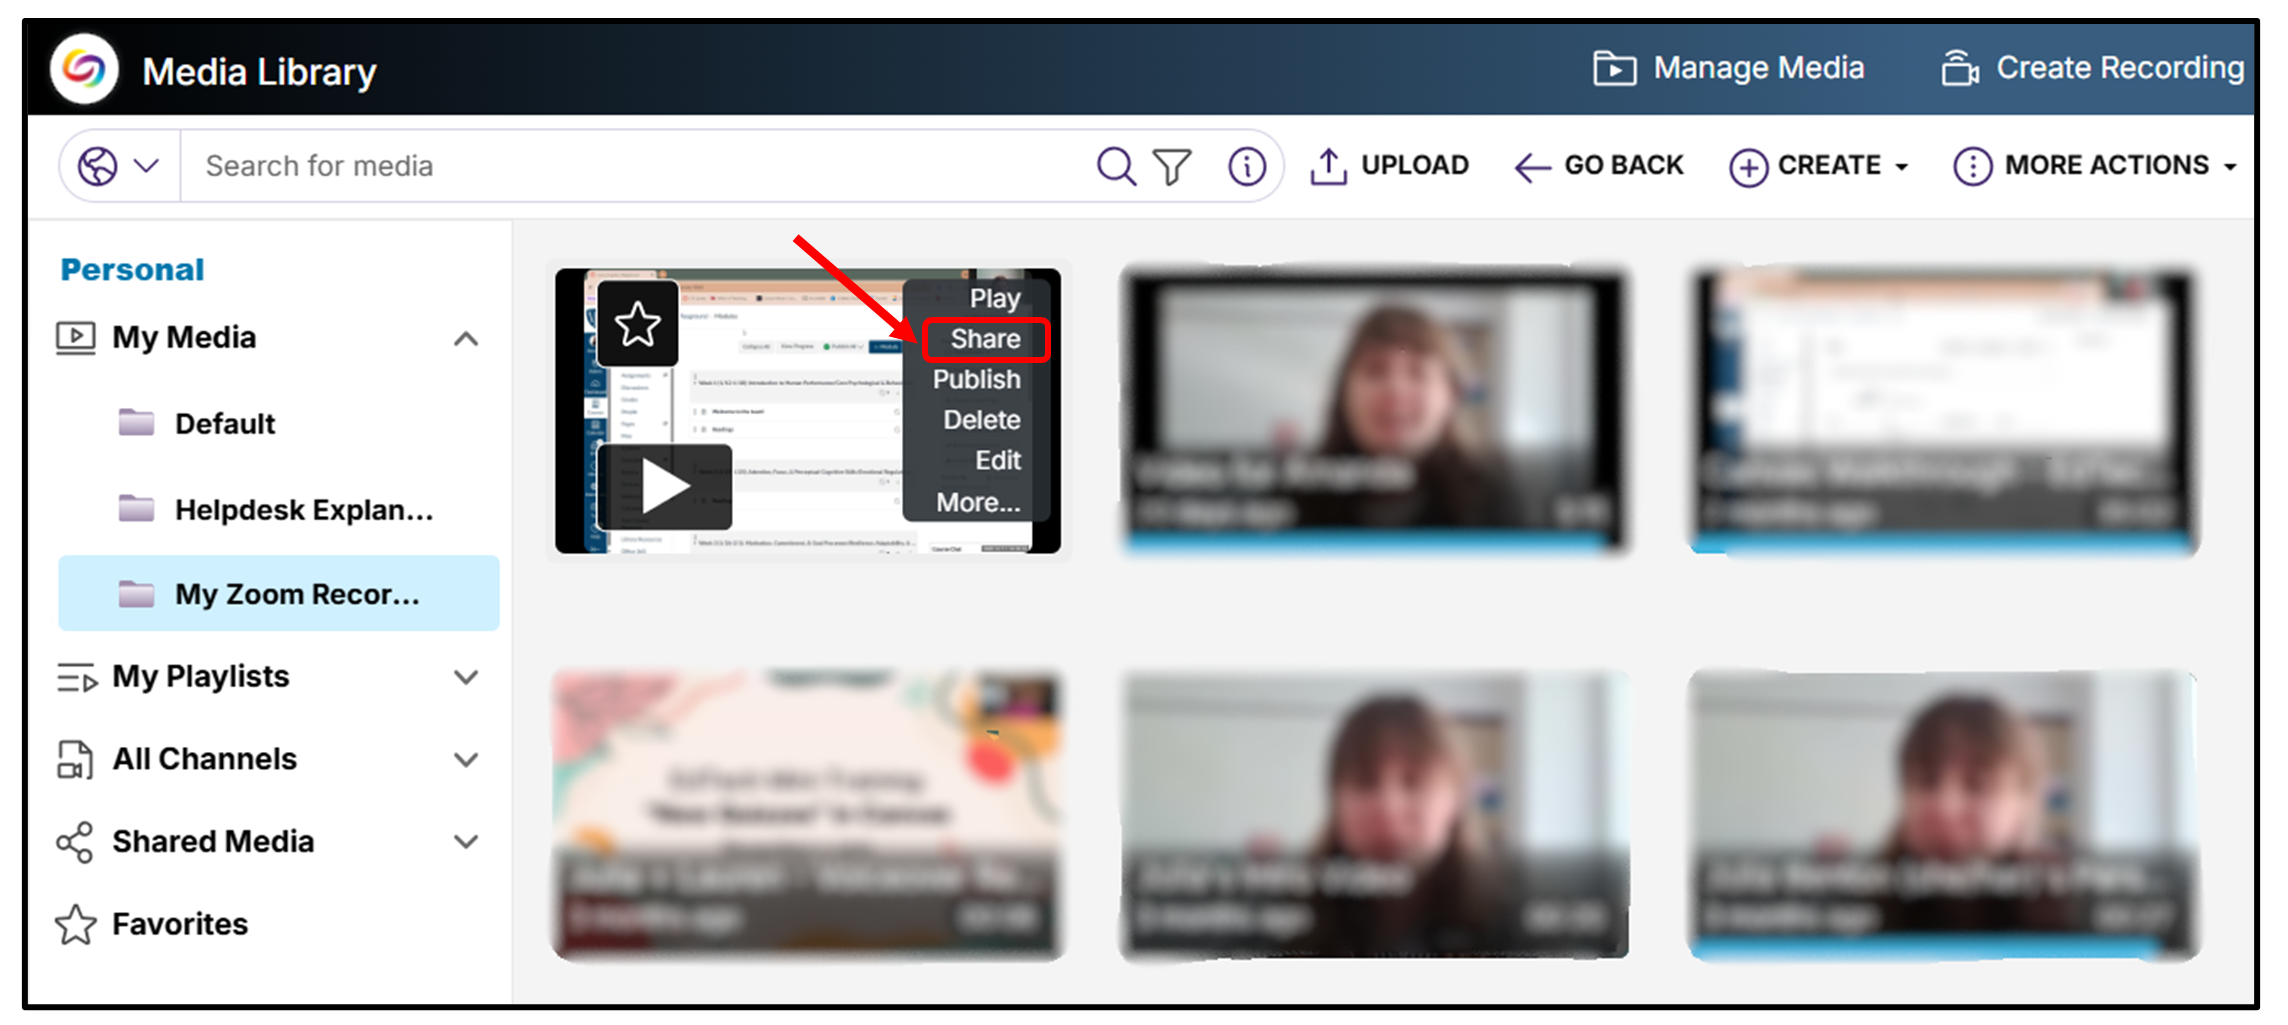Viewport: 2288px width, 1025px height.
Task: Expand the Shared Media section
Action: [466, 842]
